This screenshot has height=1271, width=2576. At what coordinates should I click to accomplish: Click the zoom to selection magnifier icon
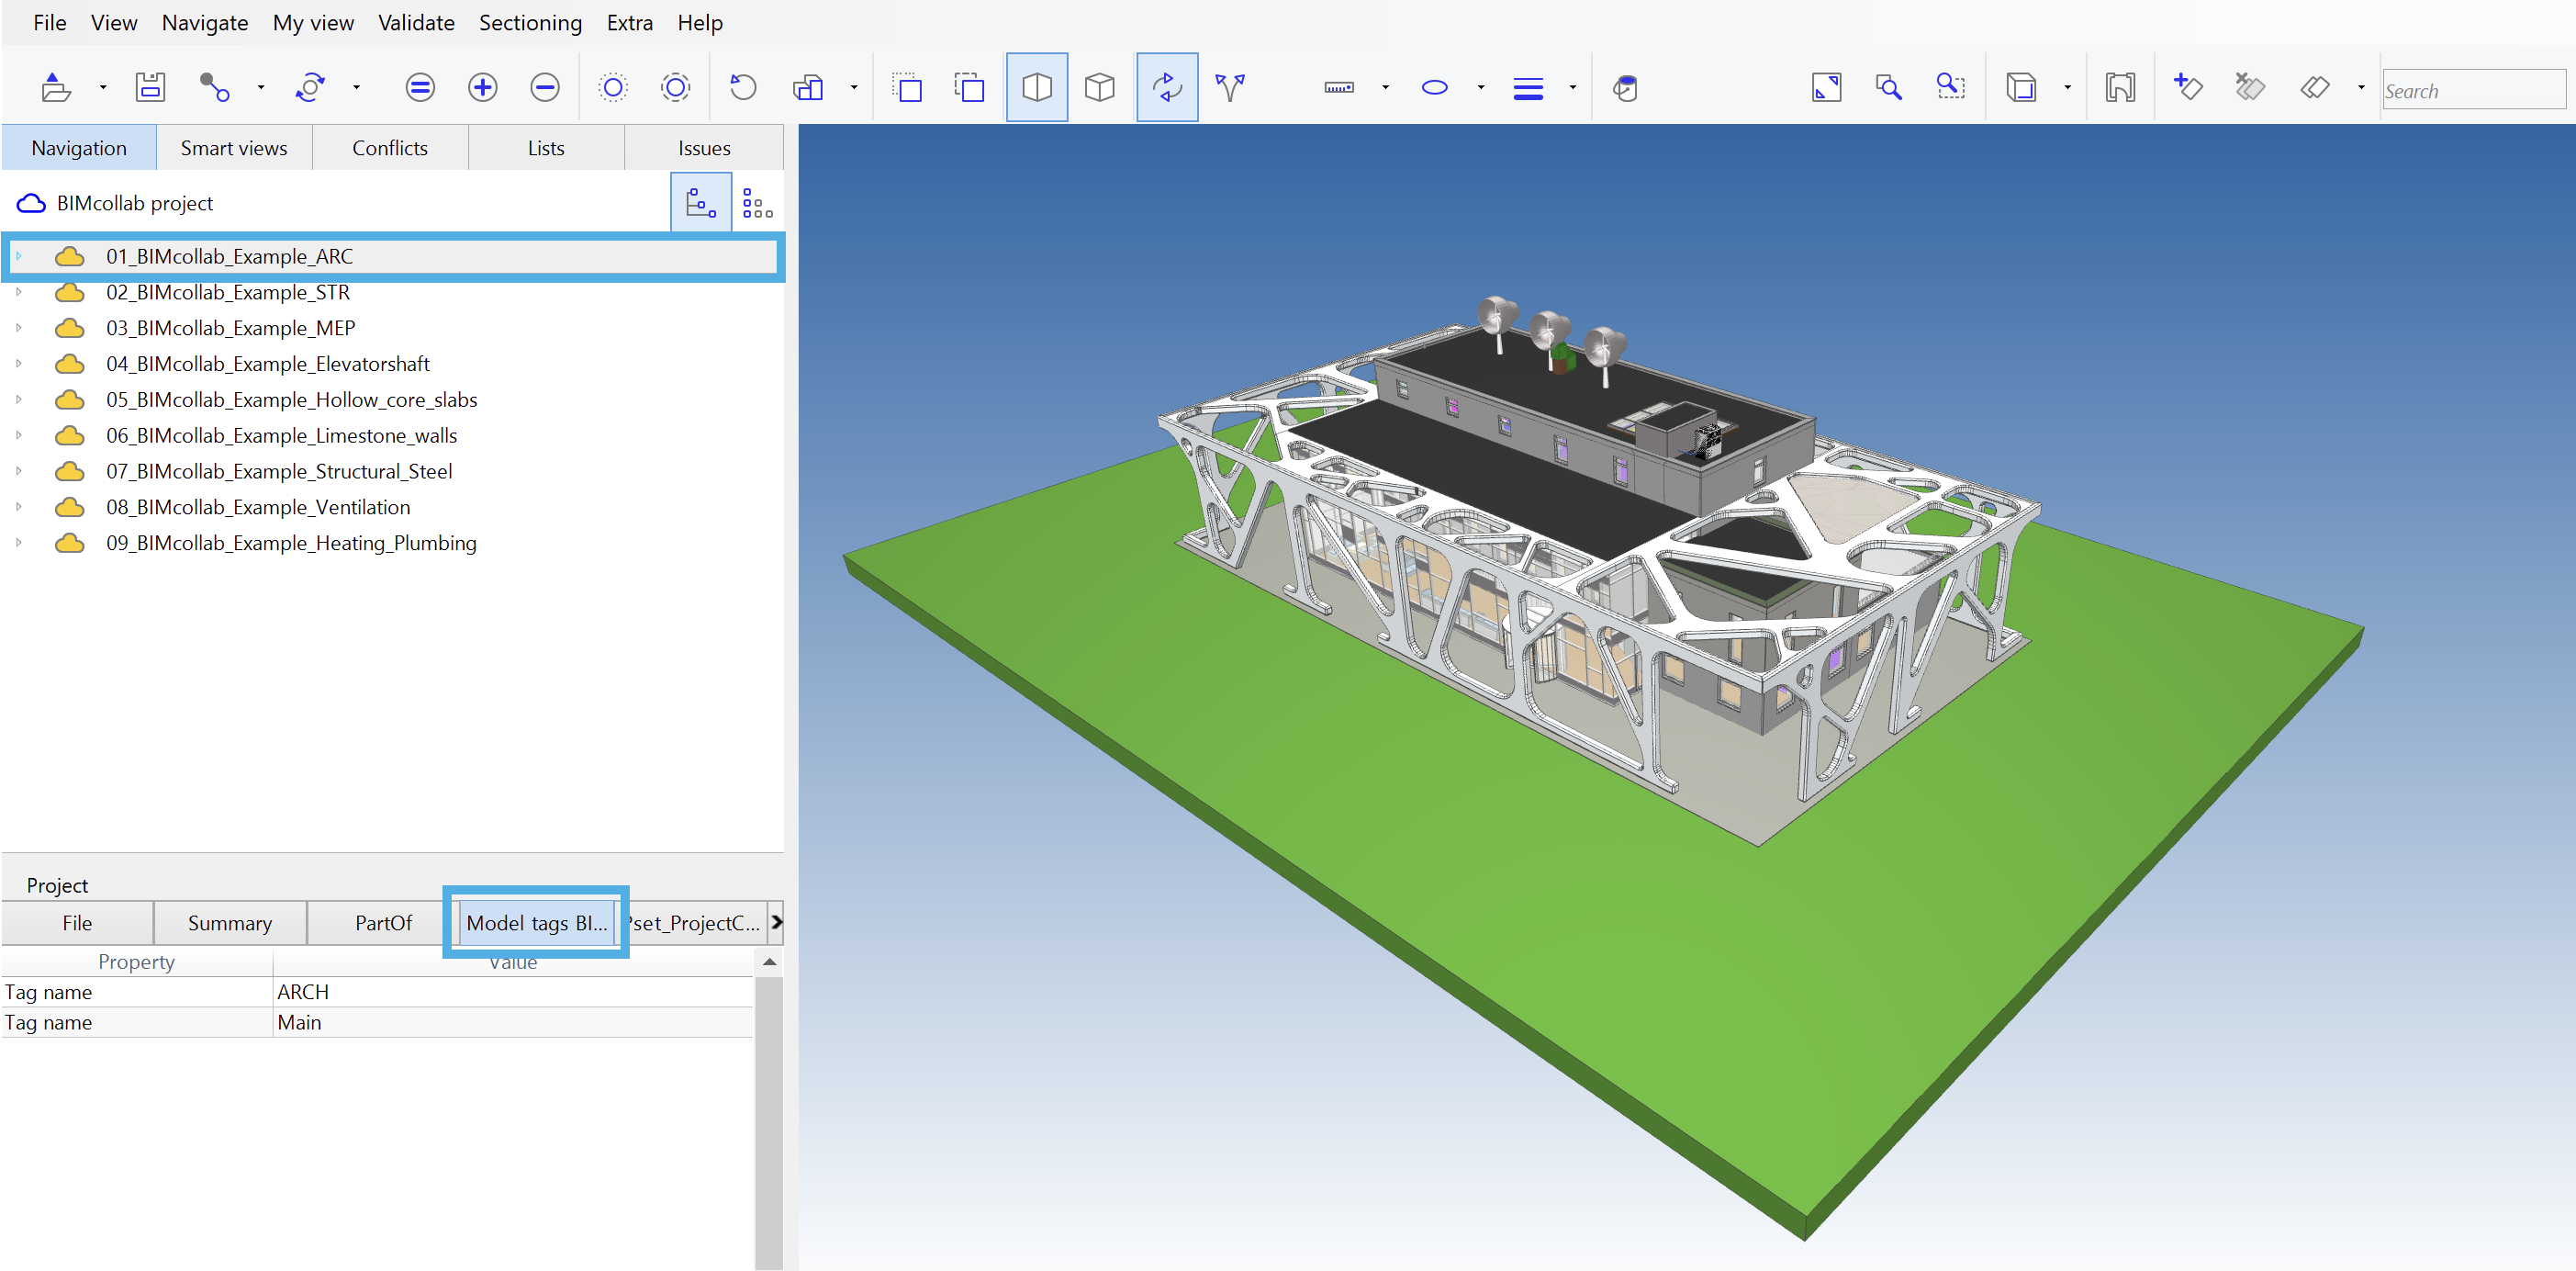pos(1888,88)
